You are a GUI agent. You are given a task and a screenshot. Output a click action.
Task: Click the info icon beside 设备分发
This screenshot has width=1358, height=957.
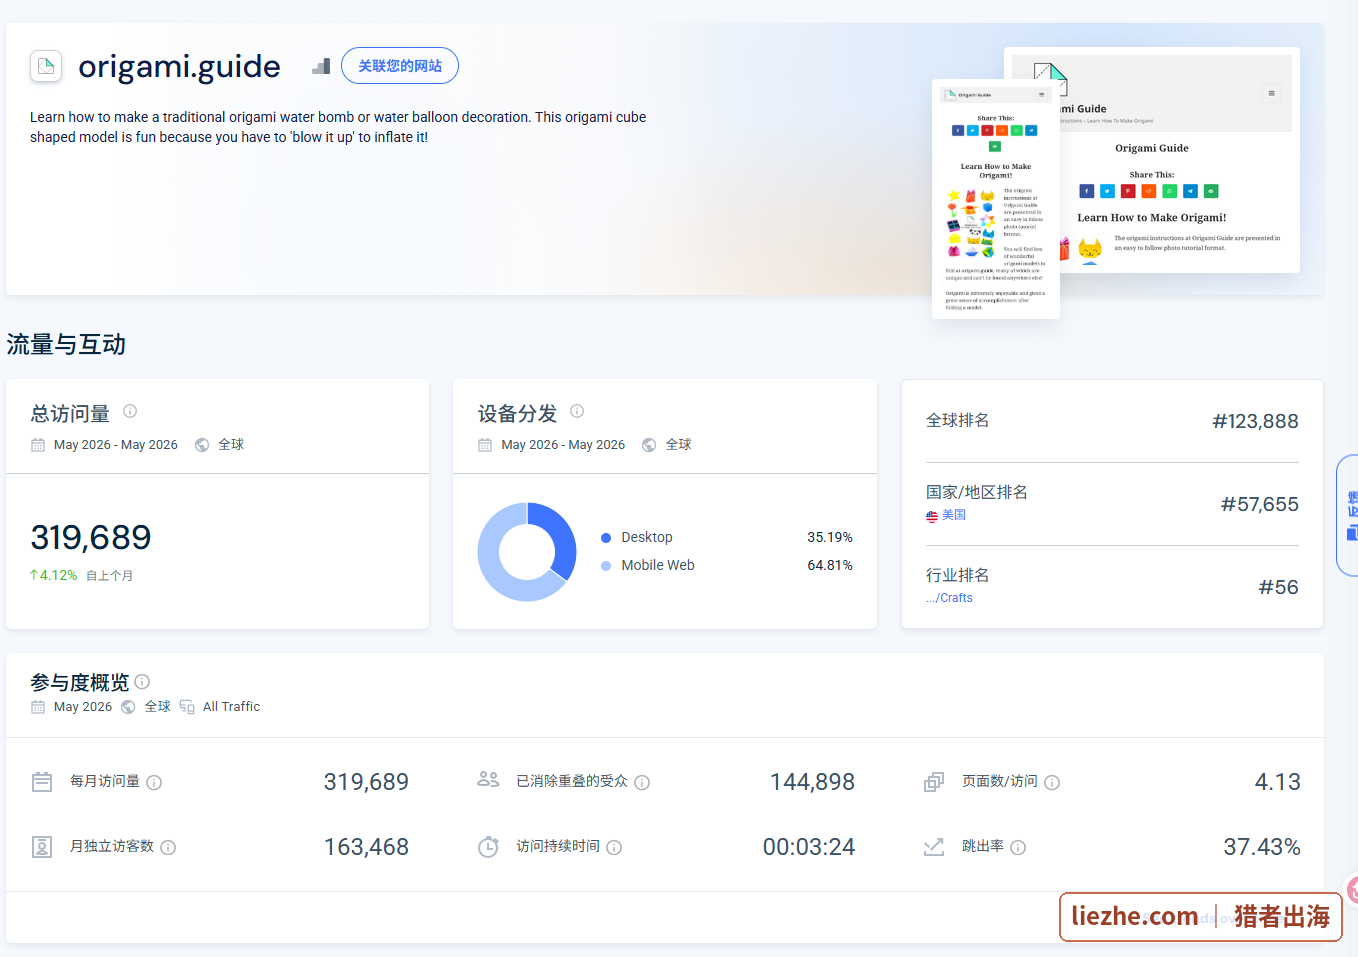pos(577,411)
